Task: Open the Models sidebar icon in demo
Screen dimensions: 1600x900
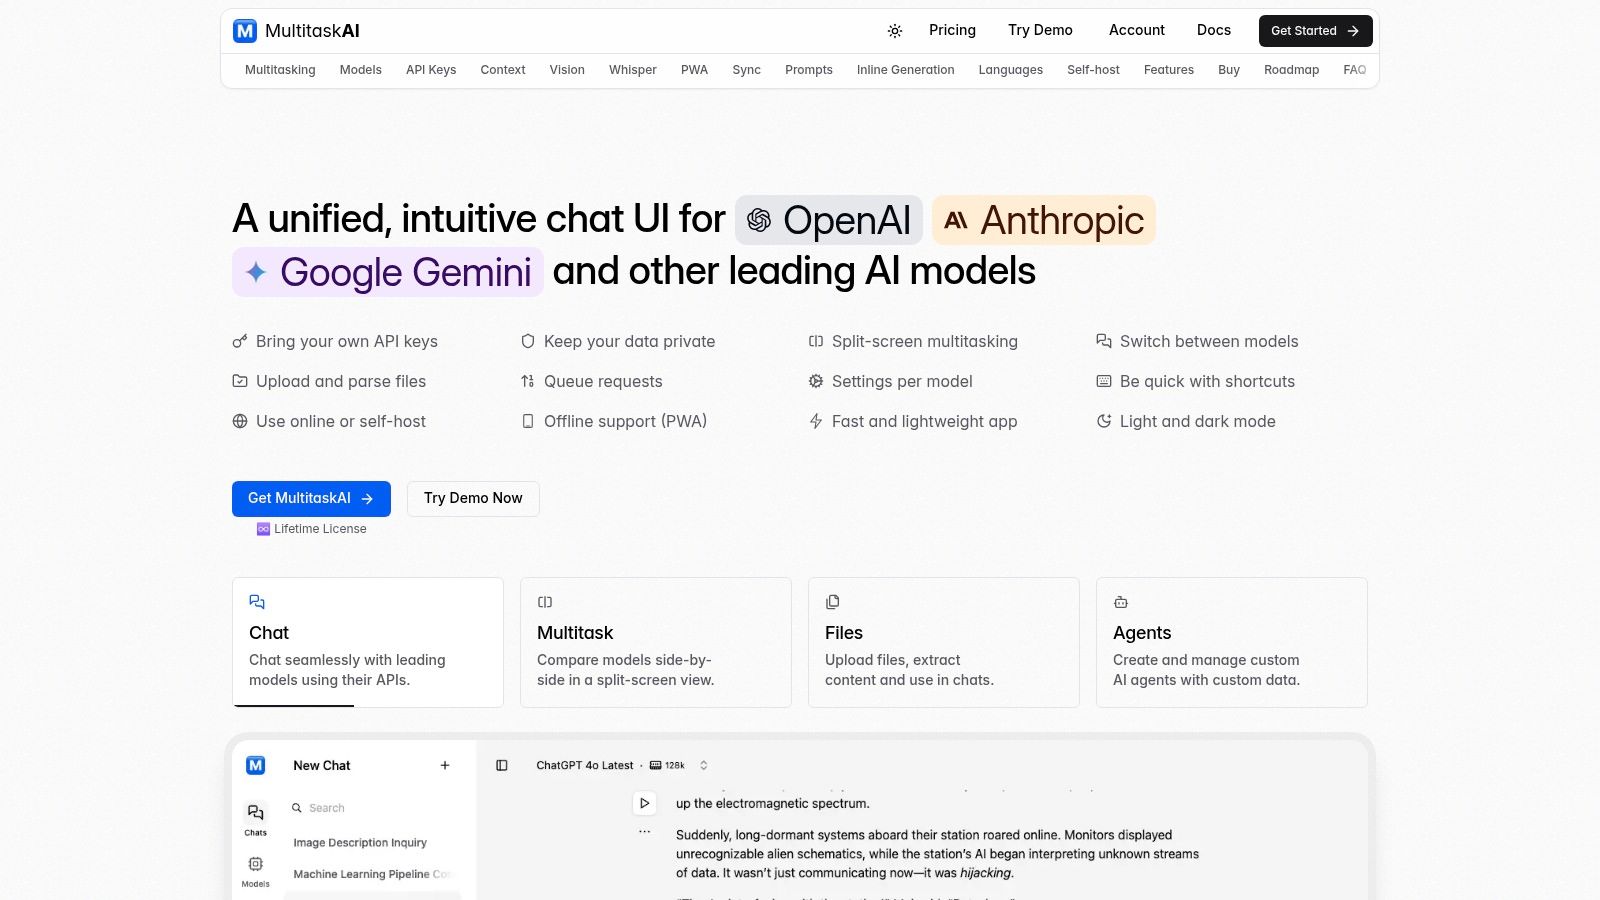Action: tap(256, 871)
